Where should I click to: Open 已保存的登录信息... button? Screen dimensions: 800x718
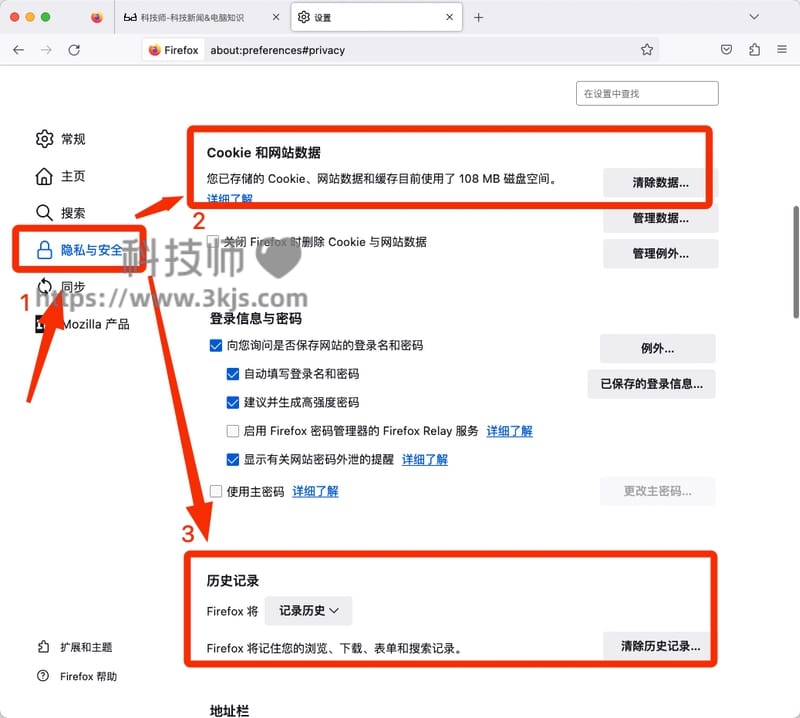tap(651, 384)
